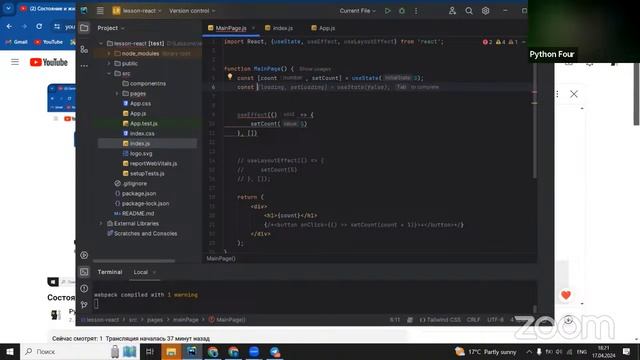Select the Local terminal tab
640x360 pixels.
140,272
